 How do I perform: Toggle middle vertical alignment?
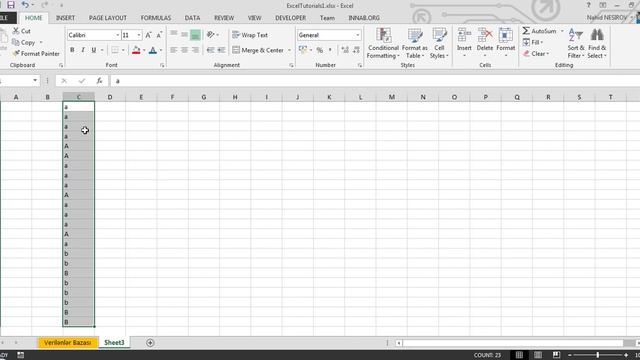[184, 35]
